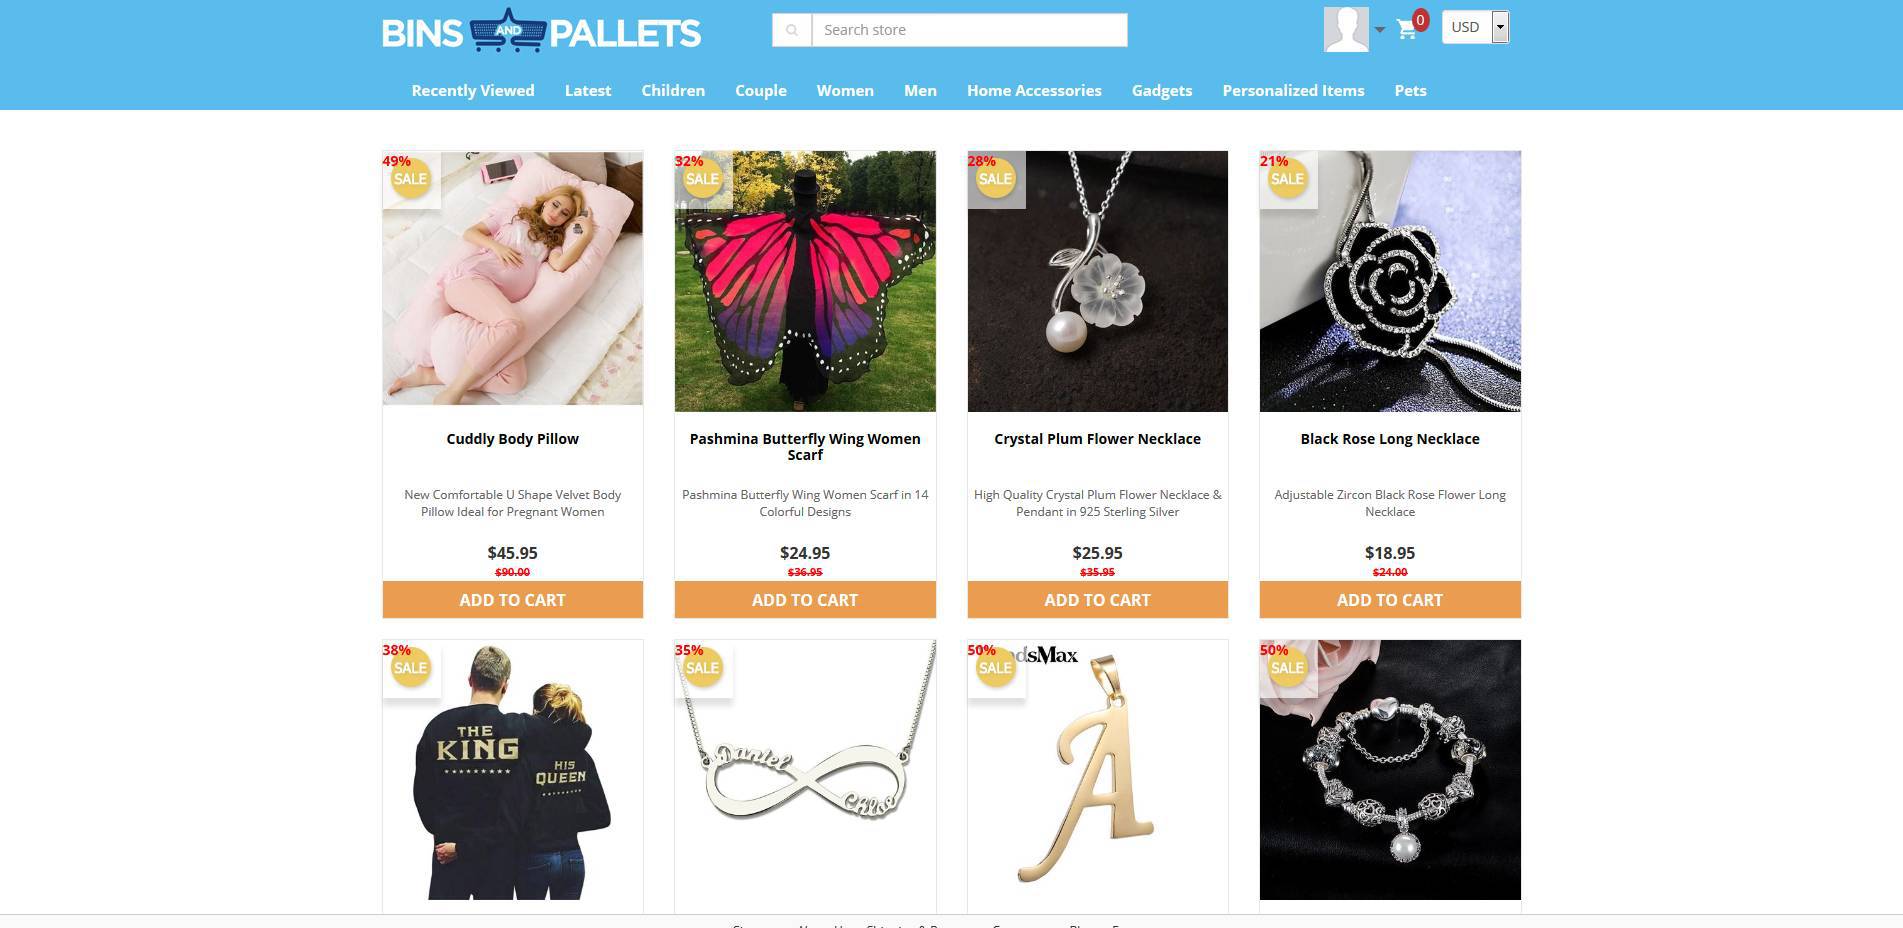Add Black Rose Long Necklace to cart
The height and width of the screenshot is (928, 1903).
(x=1390, y=600)
